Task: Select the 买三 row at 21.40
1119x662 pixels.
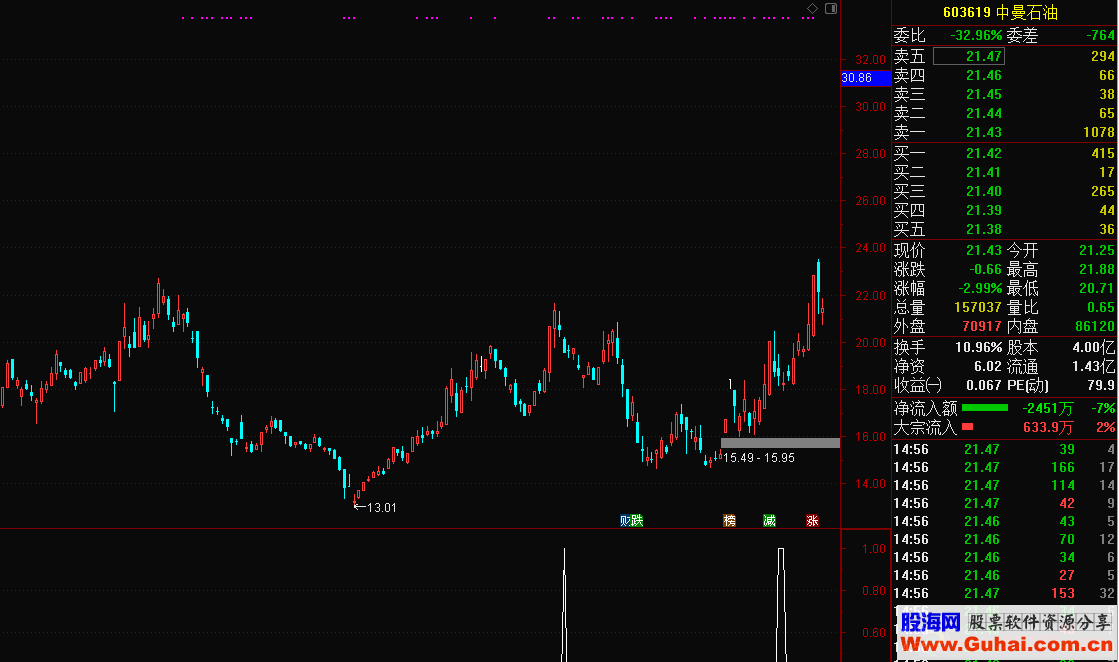Action: (x=1004, y=191)
